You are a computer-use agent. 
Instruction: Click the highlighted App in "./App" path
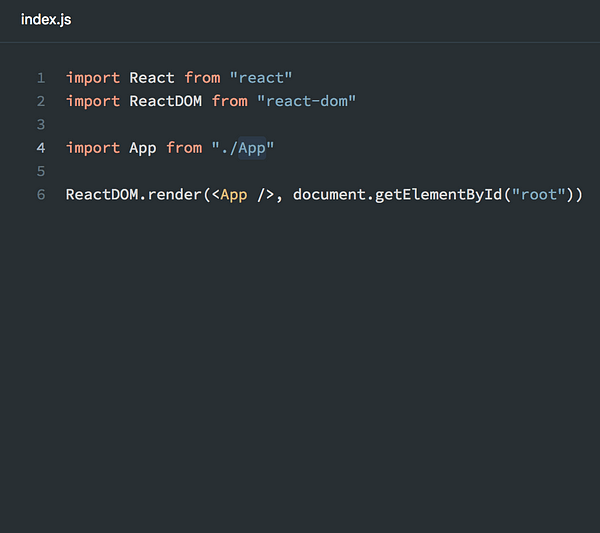252,148
